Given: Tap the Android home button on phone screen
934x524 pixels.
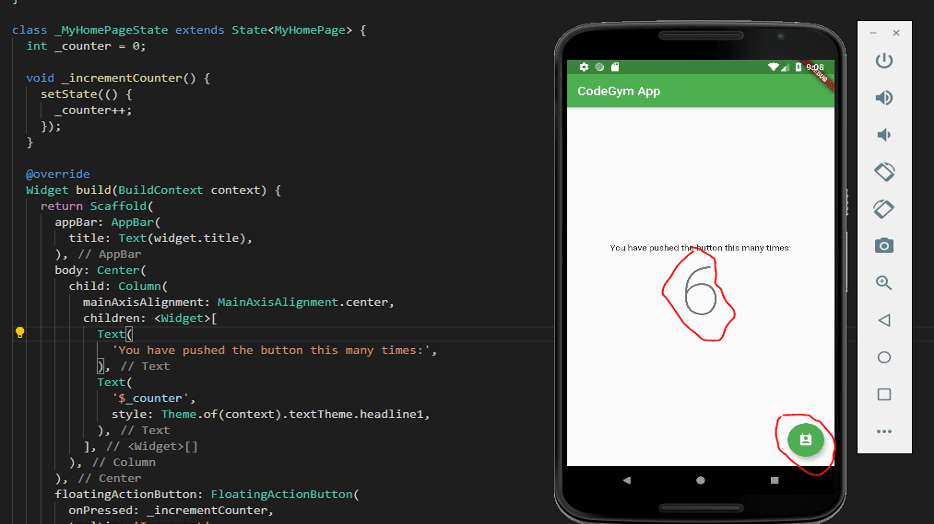Looking at the screenshot, I should pos(700,480).
